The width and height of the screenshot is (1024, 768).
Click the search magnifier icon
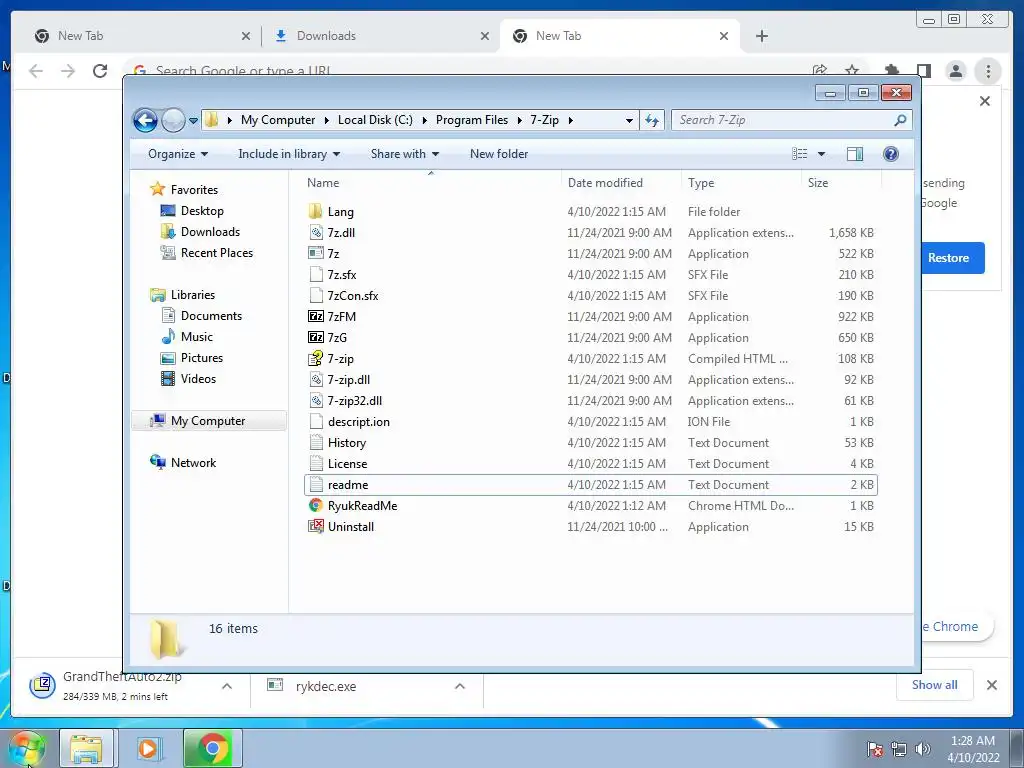tap(901, 120)
